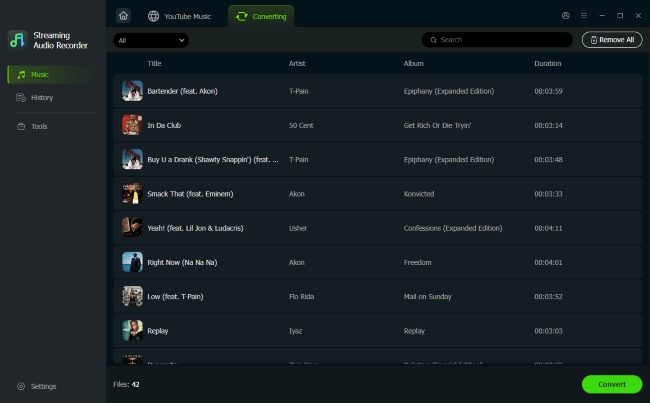Click the Converting refresh arrows icon

pos(242,16)
